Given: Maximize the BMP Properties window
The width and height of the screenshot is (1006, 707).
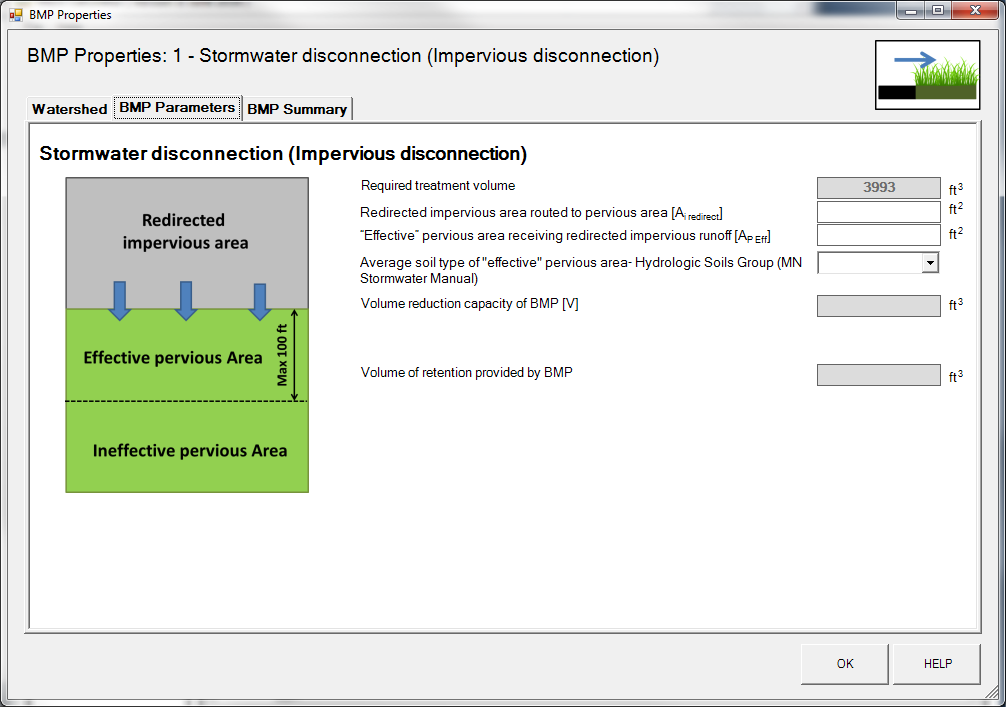Looking at the screenshot, I should click(x=938, y=11).
